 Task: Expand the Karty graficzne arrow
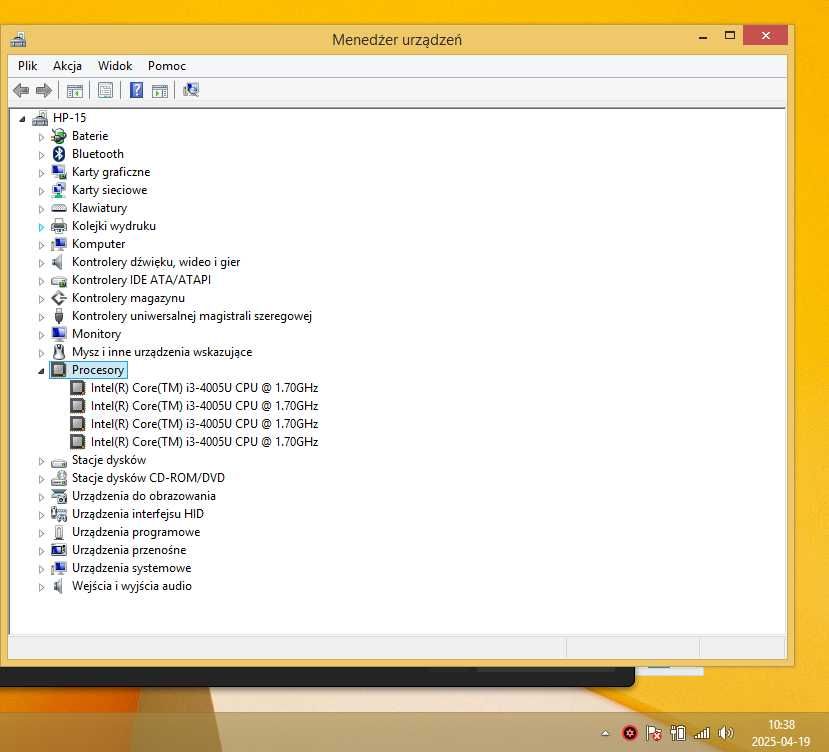click(x=41, y=173)
